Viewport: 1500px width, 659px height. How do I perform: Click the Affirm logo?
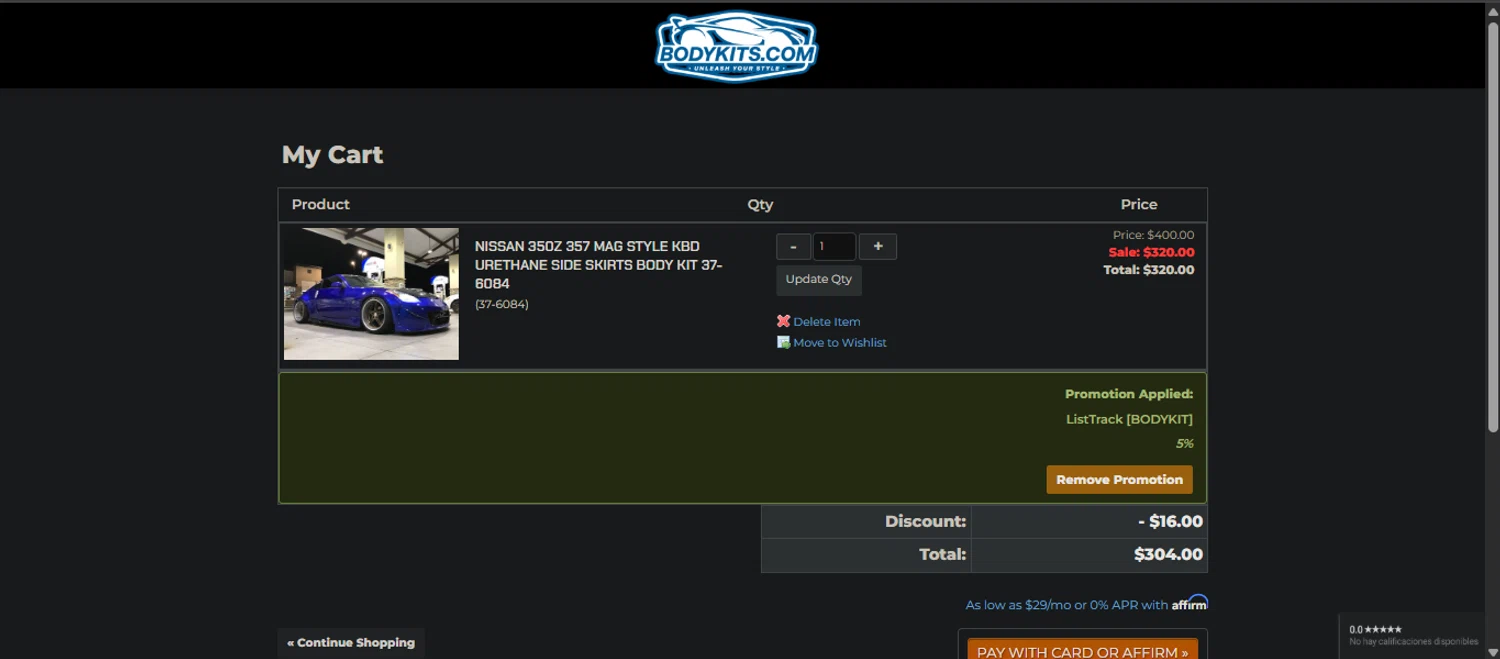click(x=1190, y=603)
